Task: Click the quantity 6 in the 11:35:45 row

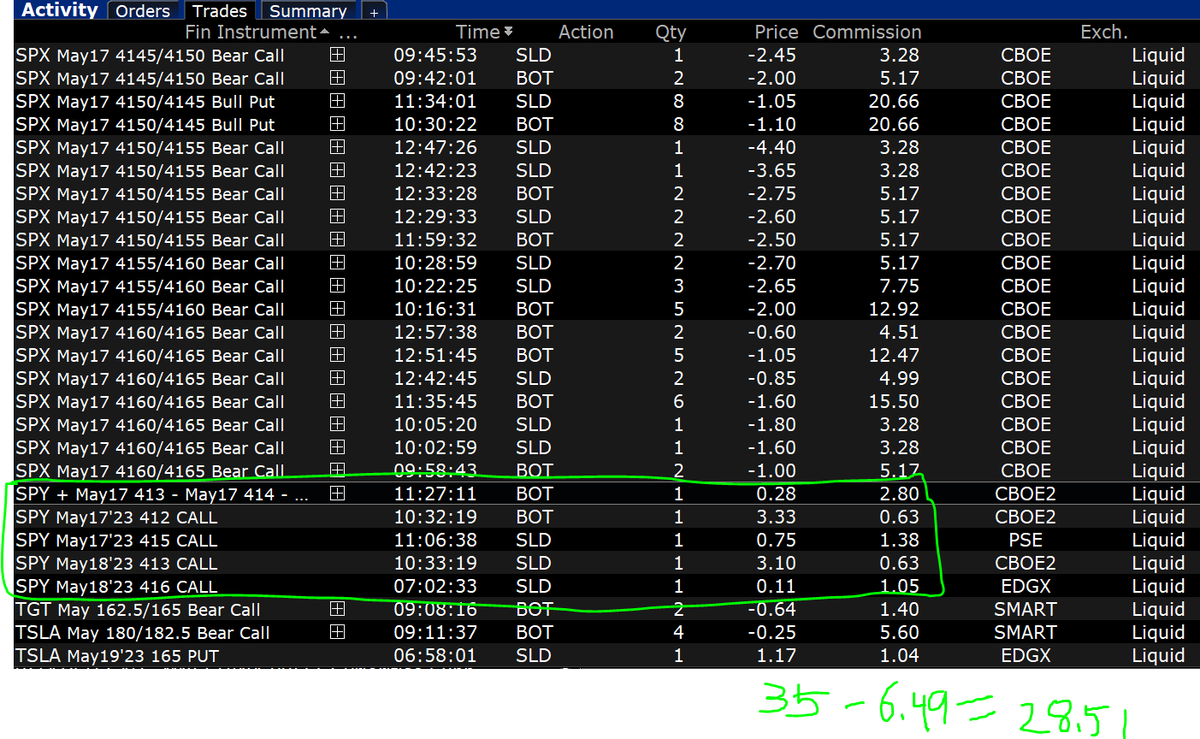Action: point(678,402)
